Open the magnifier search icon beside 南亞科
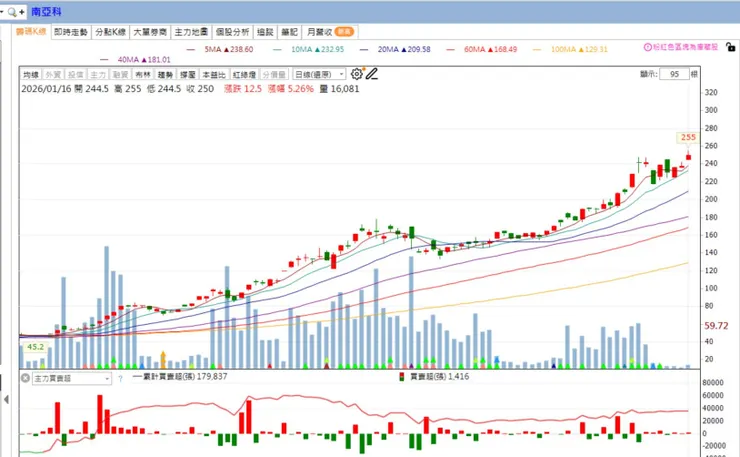Viewport: 740px width, 457px height. pyautogui.click(x=12, y=12)
